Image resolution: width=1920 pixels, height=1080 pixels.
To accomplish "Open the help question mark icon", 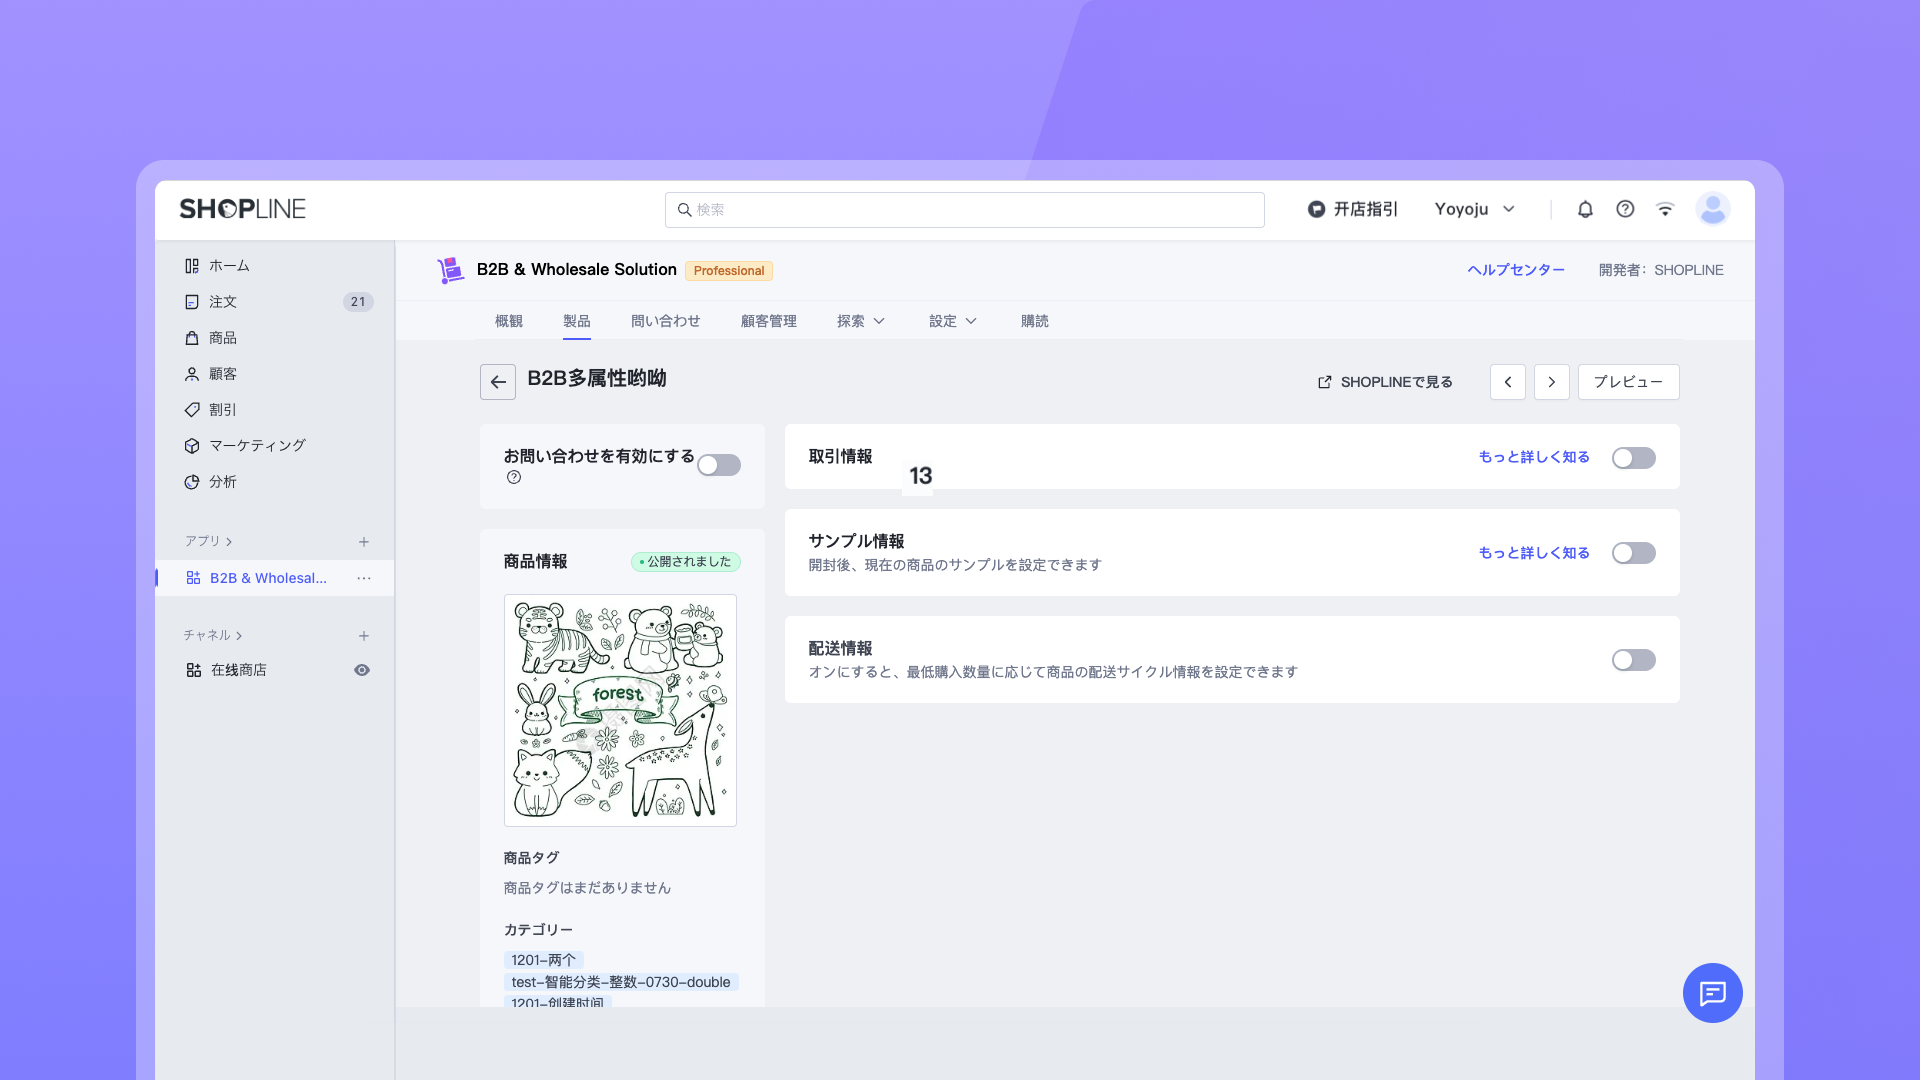I will tap(1625, 209).
